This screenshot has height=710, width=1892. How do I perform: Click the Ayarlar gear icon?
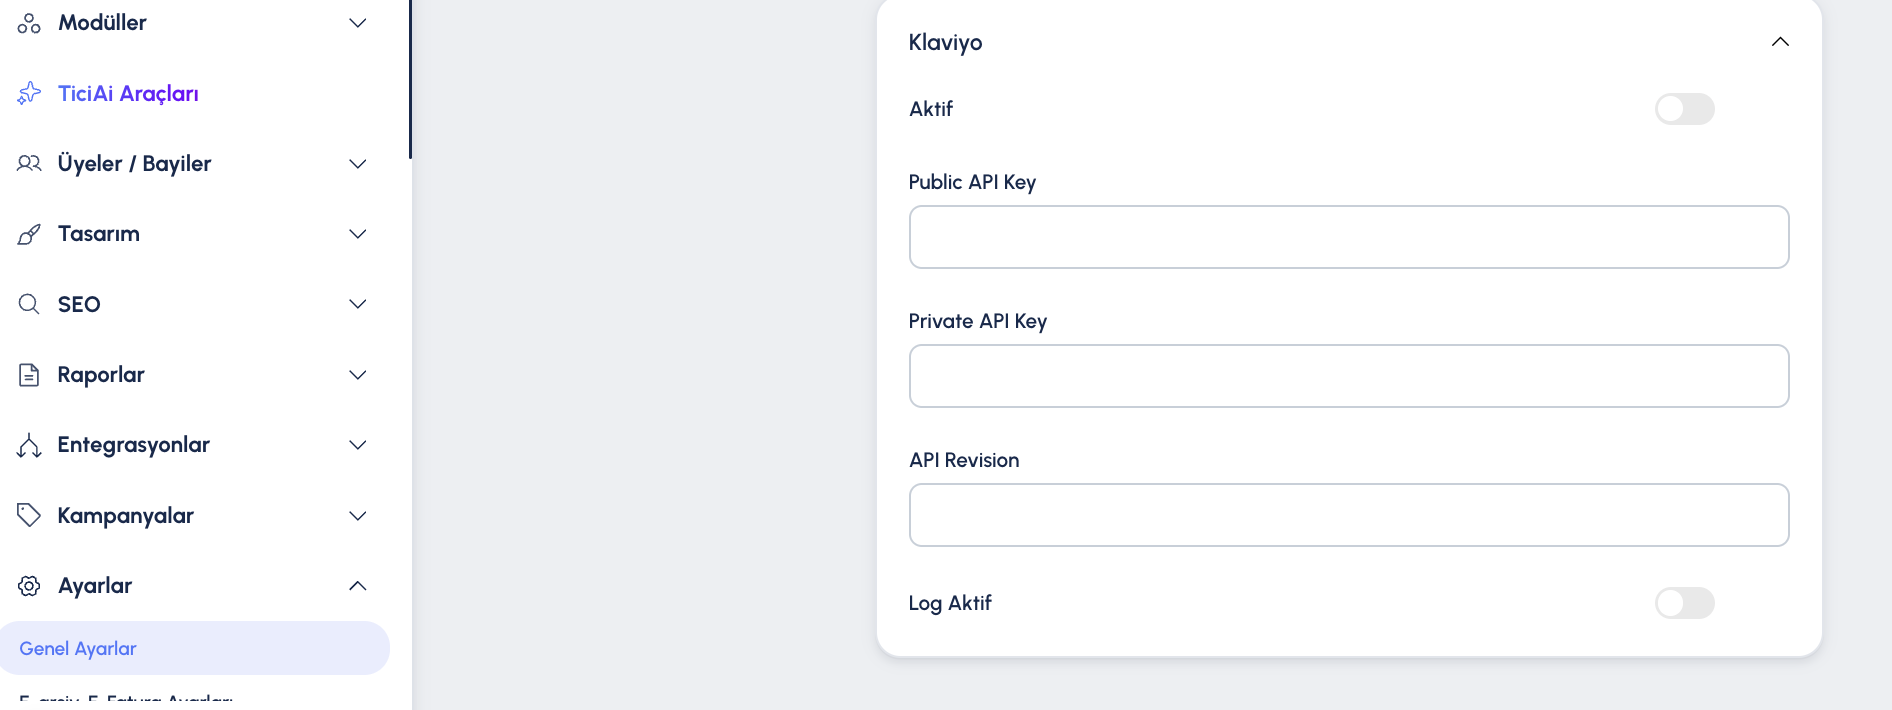[29, 586]
